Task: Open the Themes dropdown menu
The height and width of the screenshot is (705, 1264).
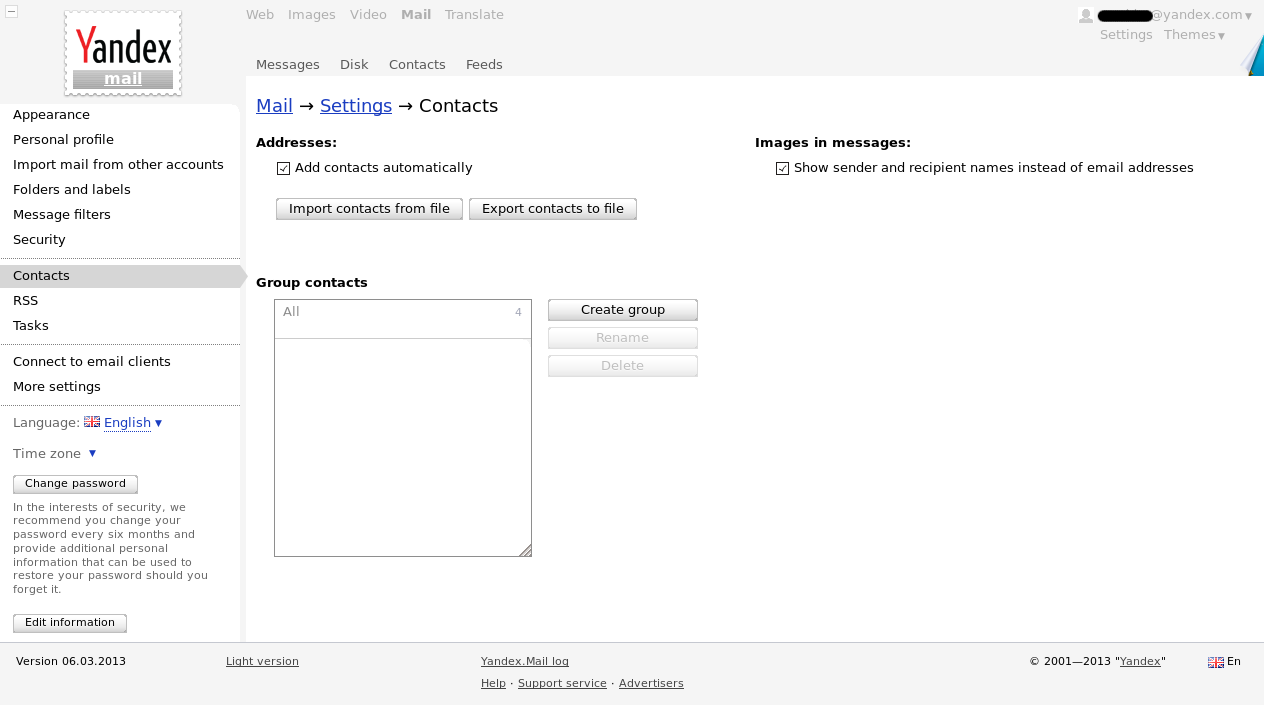Action: pyautogui.click(x=1194, y=35)
